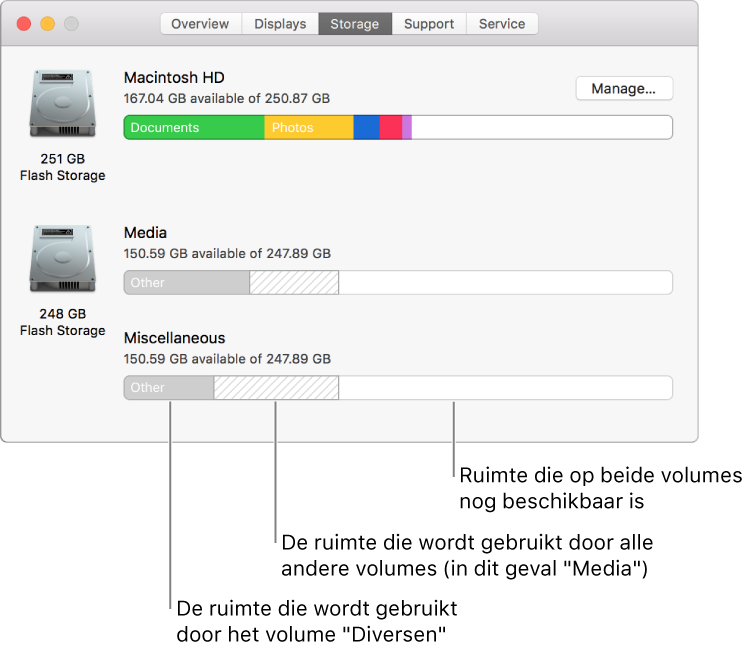Click the 248 GB Flash Storage drive icon

[x=63, y=258]
